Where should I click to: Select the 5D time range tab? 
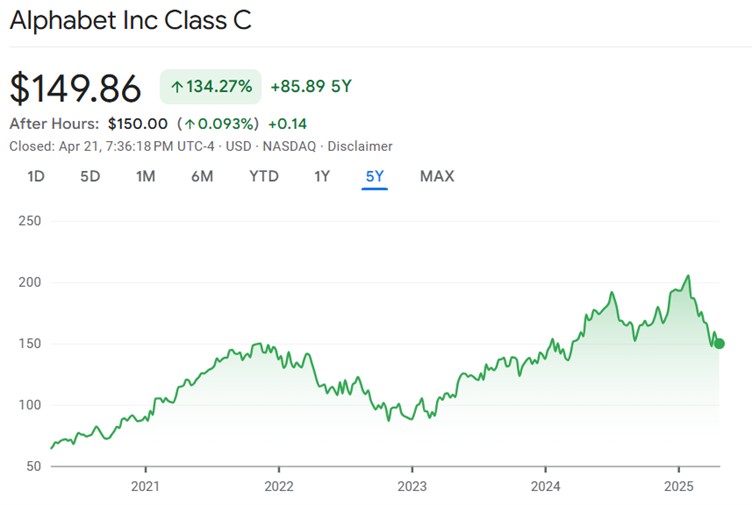click(x=90, y=176)
